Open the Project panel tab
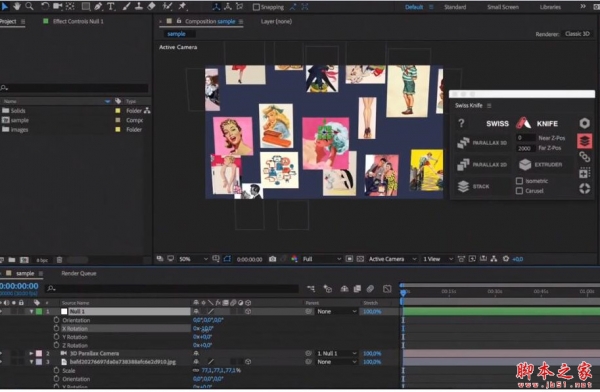The image size is (600, 392). pos(8,21)
